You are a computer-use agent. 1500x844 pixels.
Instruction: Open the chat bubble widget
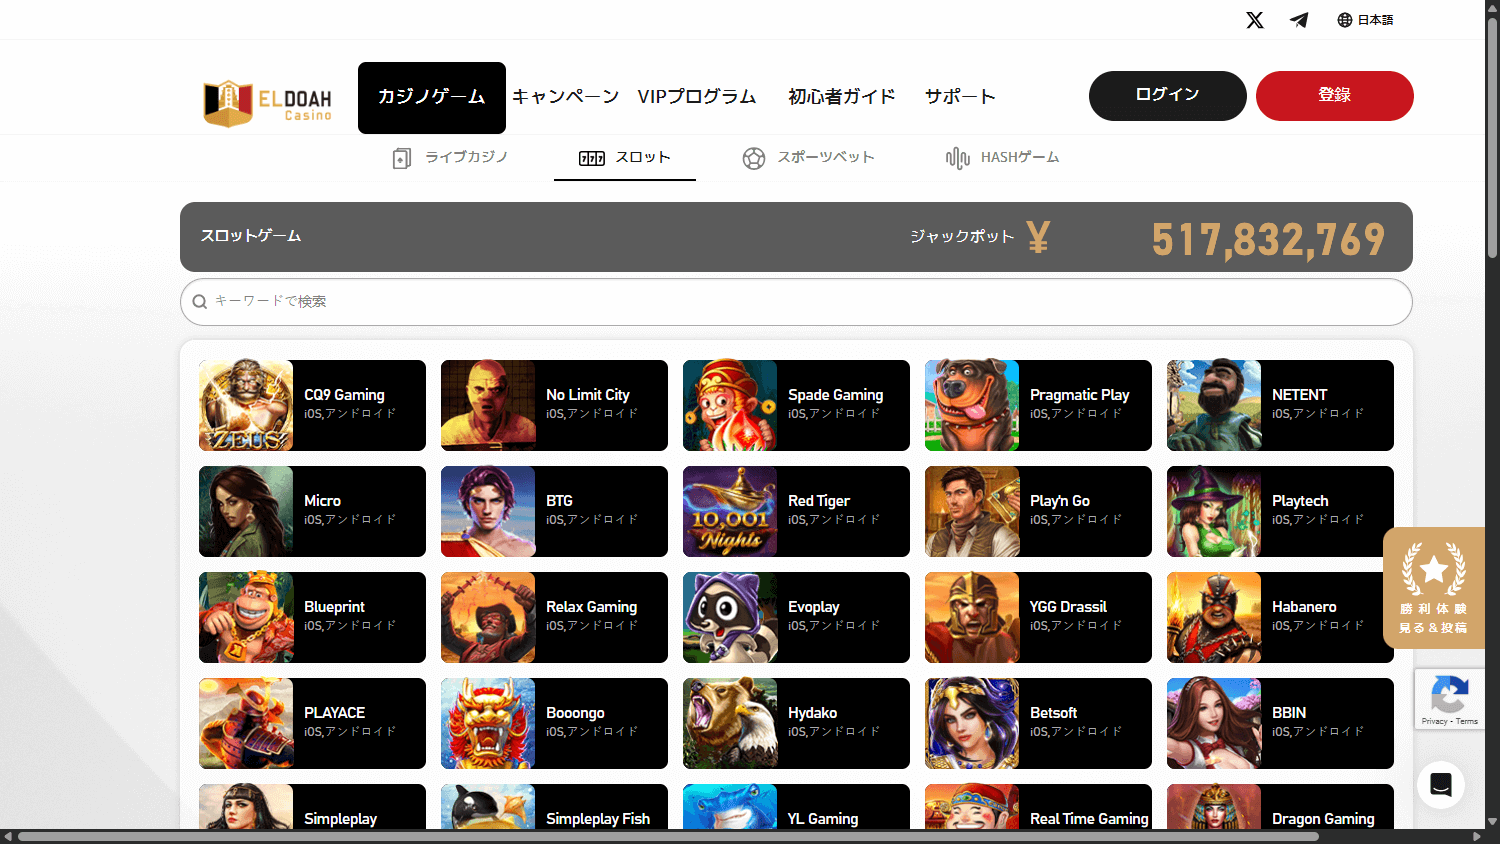click(x=1440, y=785)
